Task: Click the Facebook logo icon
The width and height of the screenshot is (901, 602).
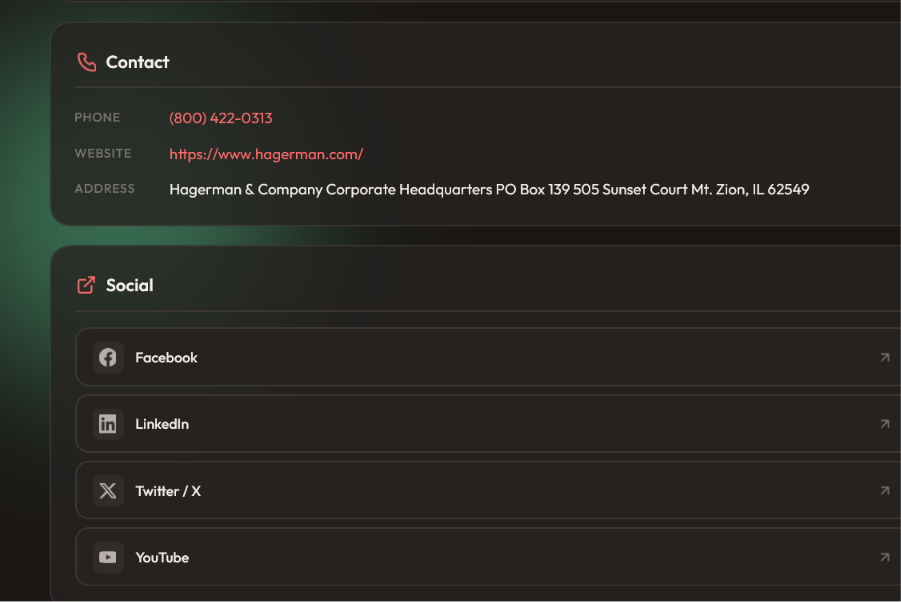Action: (x=107, y=357)
